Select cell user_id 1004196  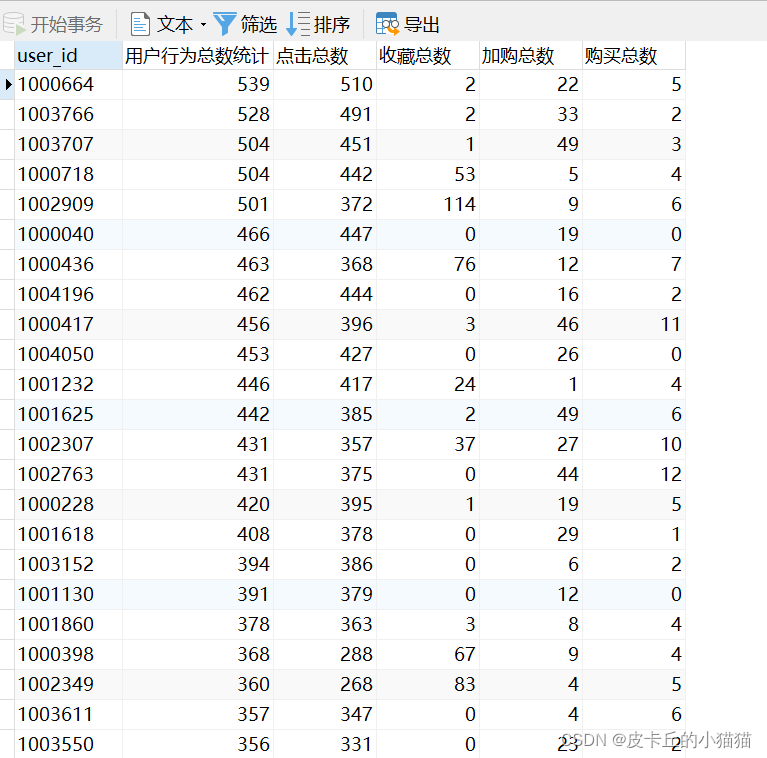tap(68, 294)
